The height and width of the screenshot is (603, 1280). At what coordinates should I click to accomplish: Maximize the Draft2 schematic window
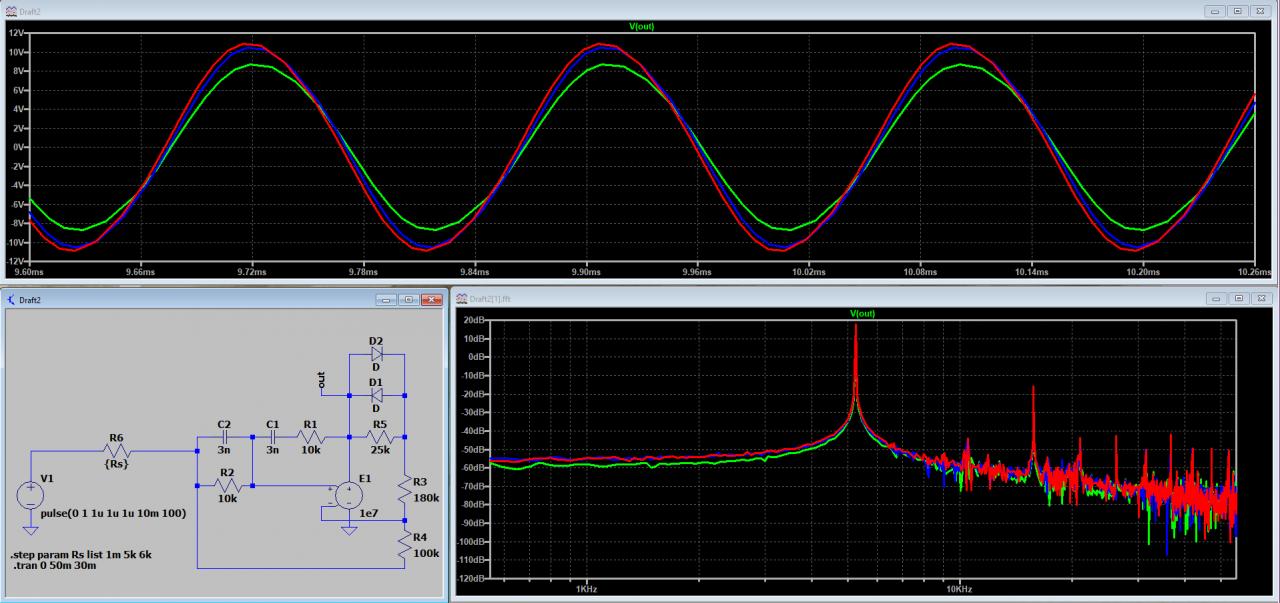[409, 300]
